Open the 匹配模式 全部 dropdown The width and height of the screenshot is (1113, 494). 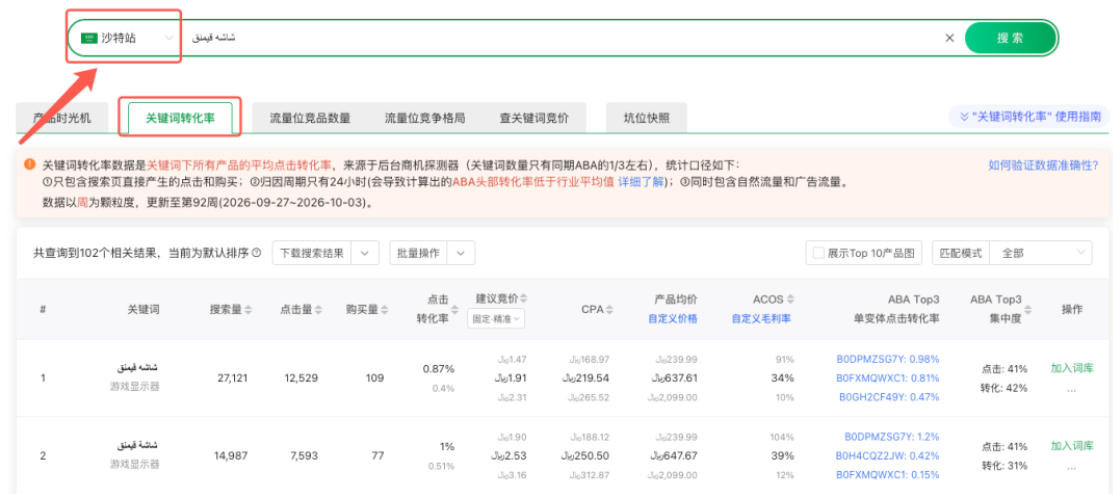tap(1041, 253)
